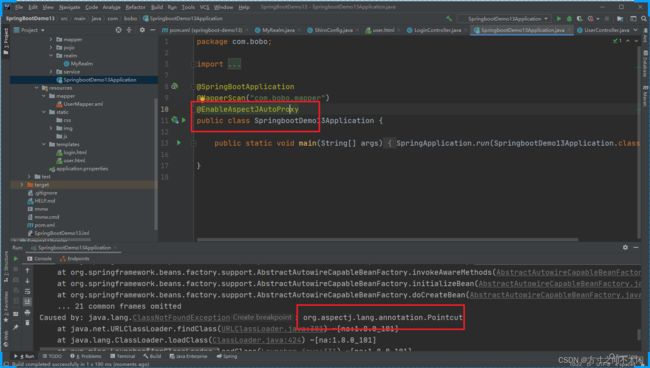Pin tab icon in Run panel

[16, 327]
